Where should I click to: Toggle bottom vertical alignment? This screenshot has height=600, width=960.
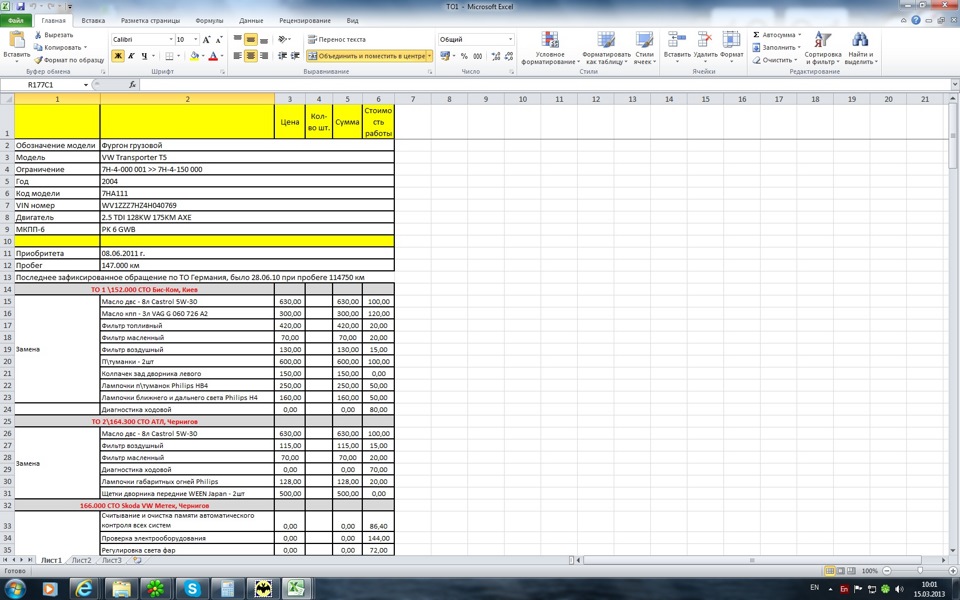click(x=264, y=39)
